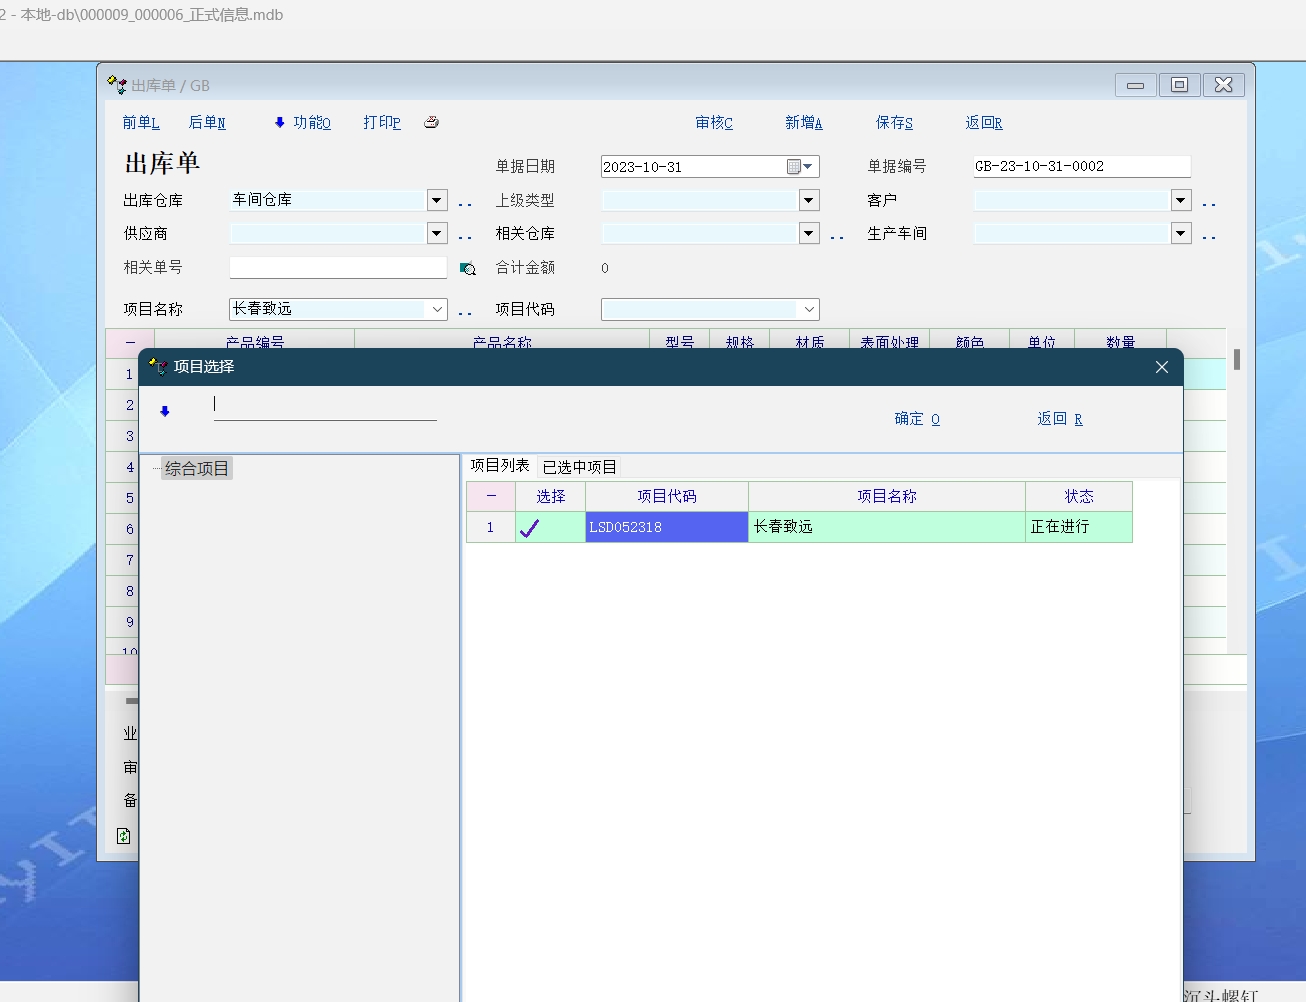Image resolution: width=1306 pixels, height=1002 pixels.
Task: Expand the 出库仓库 dropdown
Action: click(x=437, y=200)
